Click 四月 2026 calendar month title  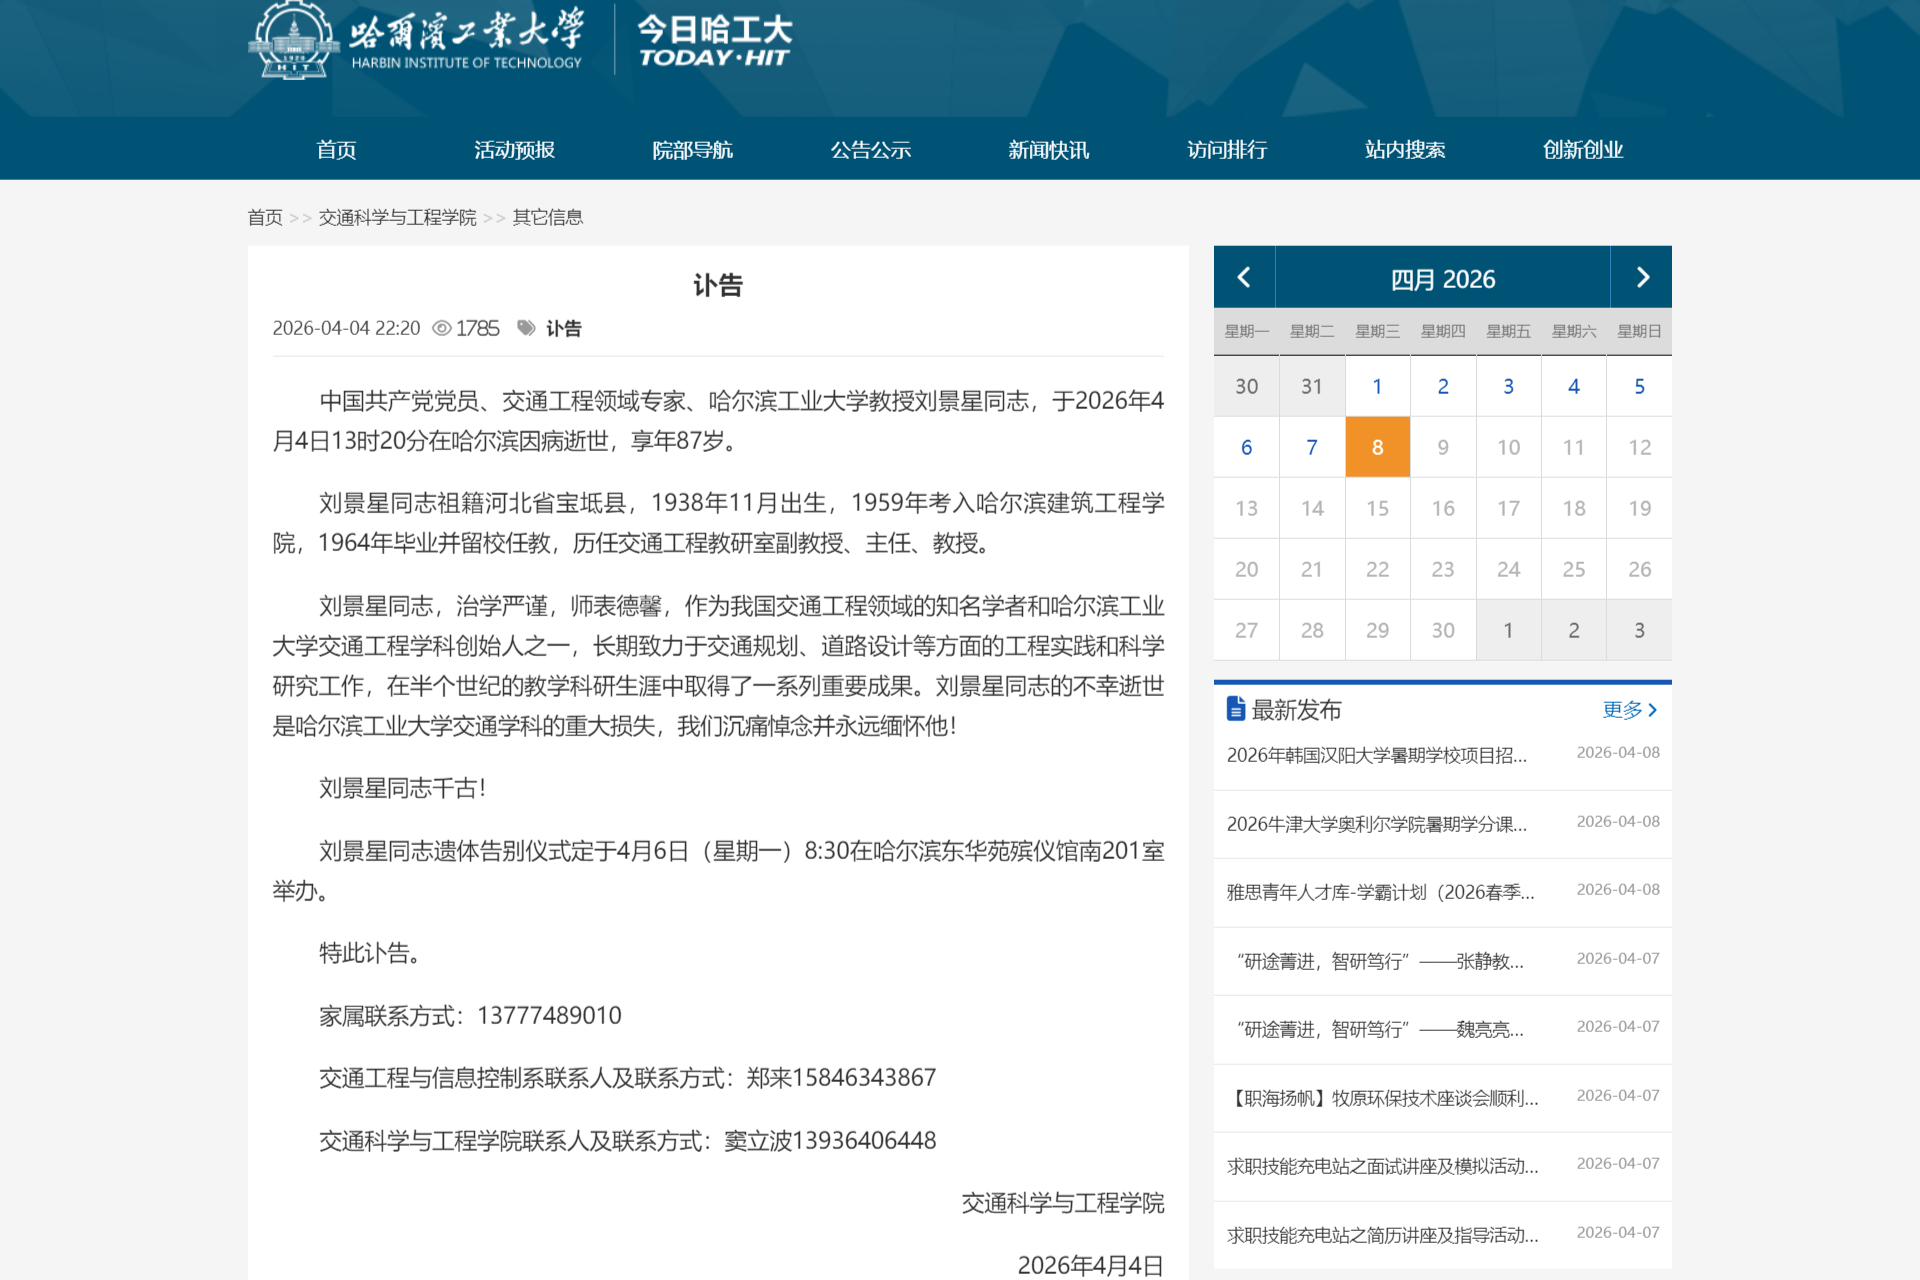pos(1442,279)
